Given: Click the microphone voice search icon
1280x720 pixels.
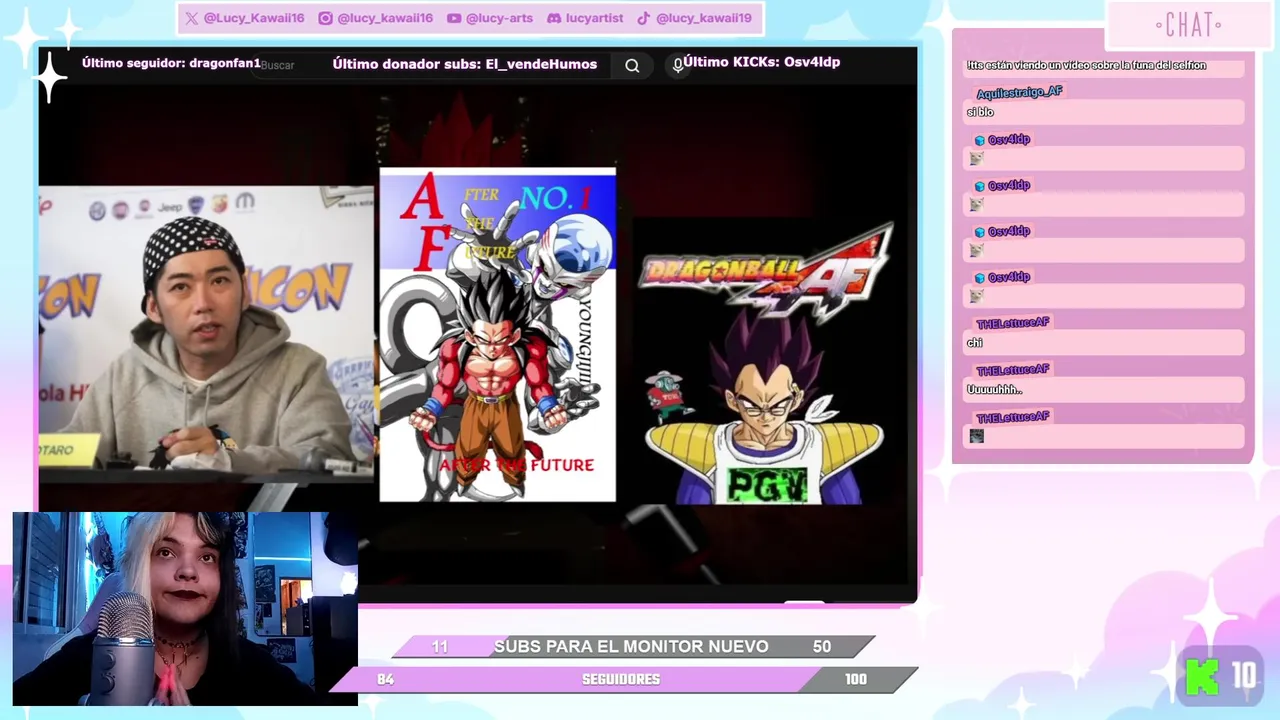Looking at the screenshot, I should pos(677,65).
